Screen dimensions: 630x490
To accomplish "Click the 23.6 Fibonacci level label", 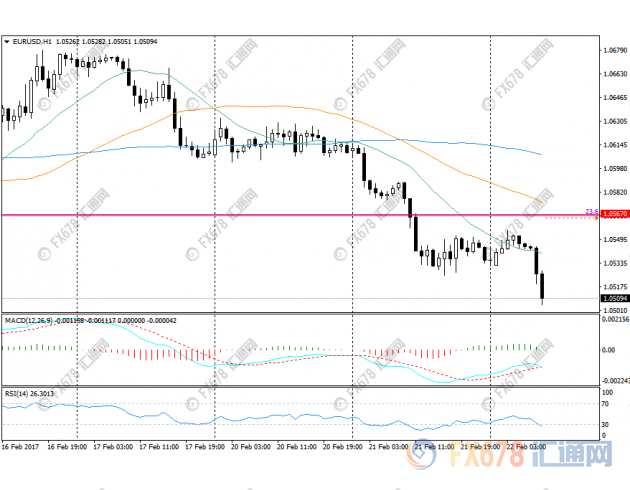I will (590, 211).
